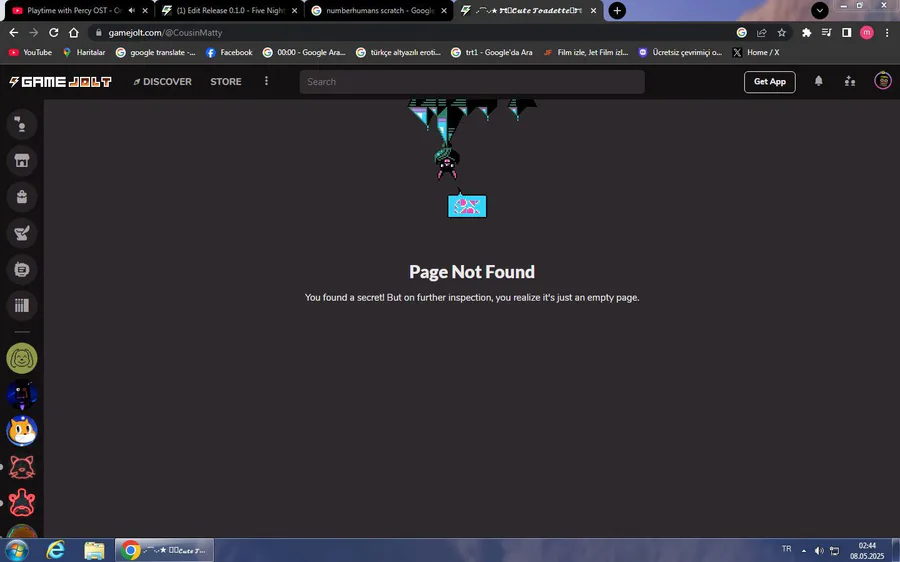The width and height of the screenshot is (900, 562).
Task: Open the orange Scratch cat community
Action: pyautogui.click(x=22, y=431)
